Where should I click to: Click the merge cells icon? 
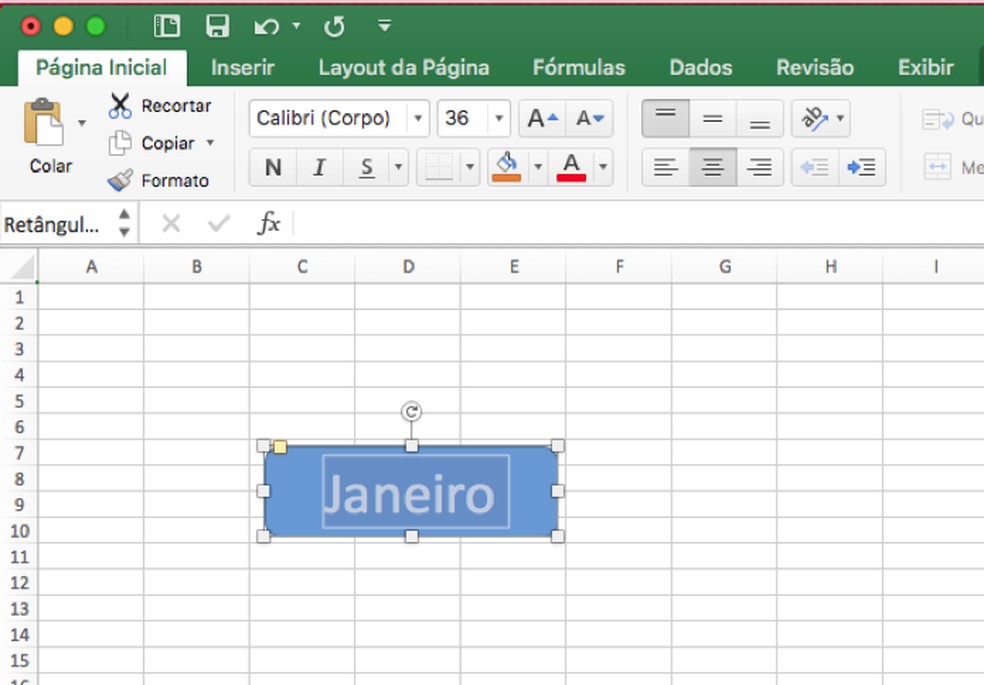(938, 167)
